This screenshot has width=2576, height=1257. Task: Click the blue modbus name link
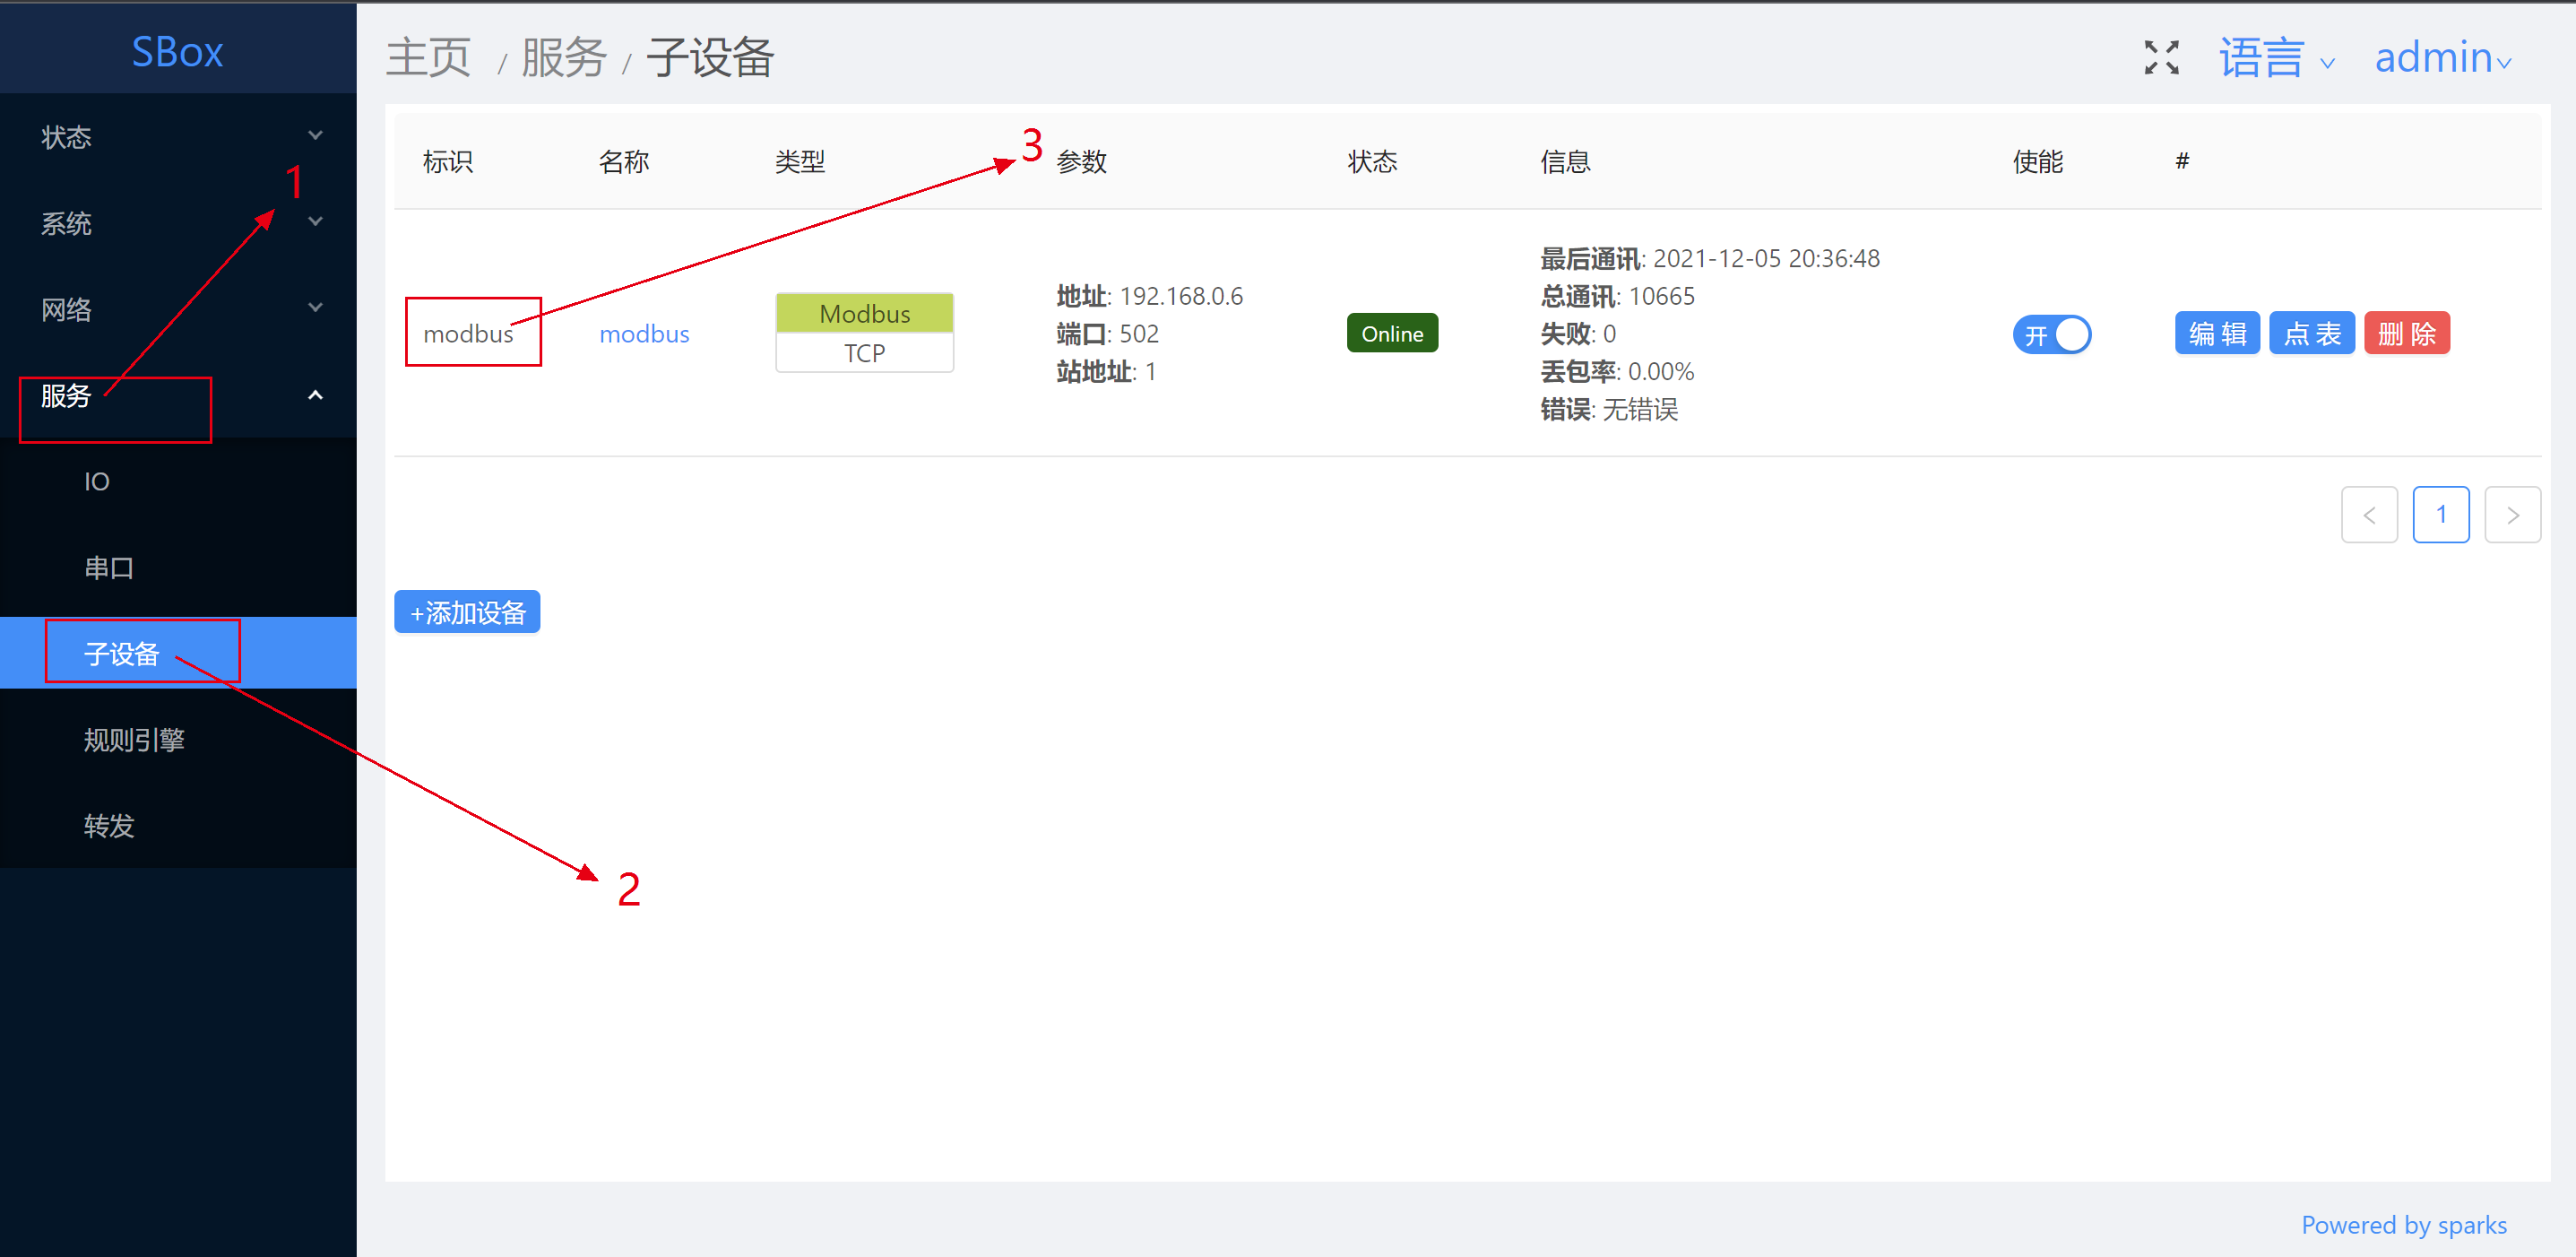[644, 334]
